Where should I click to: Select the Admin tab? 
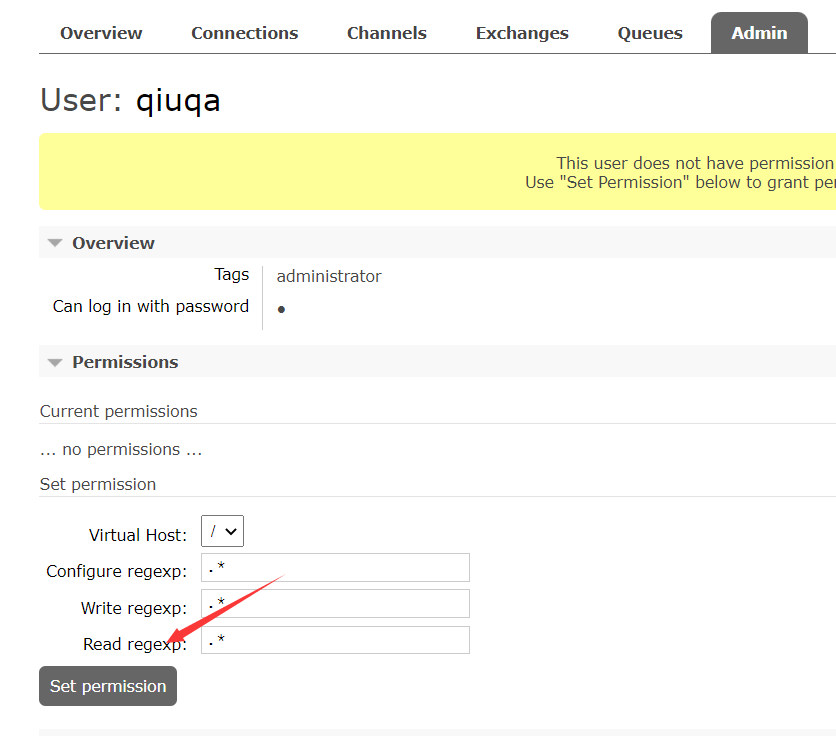click(758, 32)
